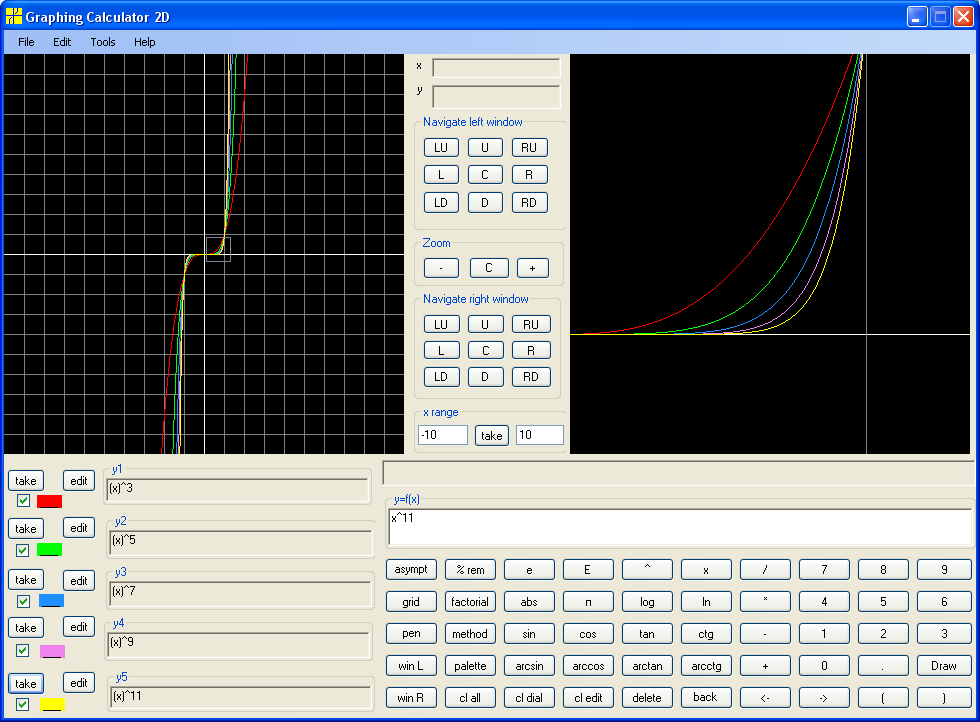This screenshot has height=722, width=980.
Task: Click the take button for y5
Action: (26, 683)
